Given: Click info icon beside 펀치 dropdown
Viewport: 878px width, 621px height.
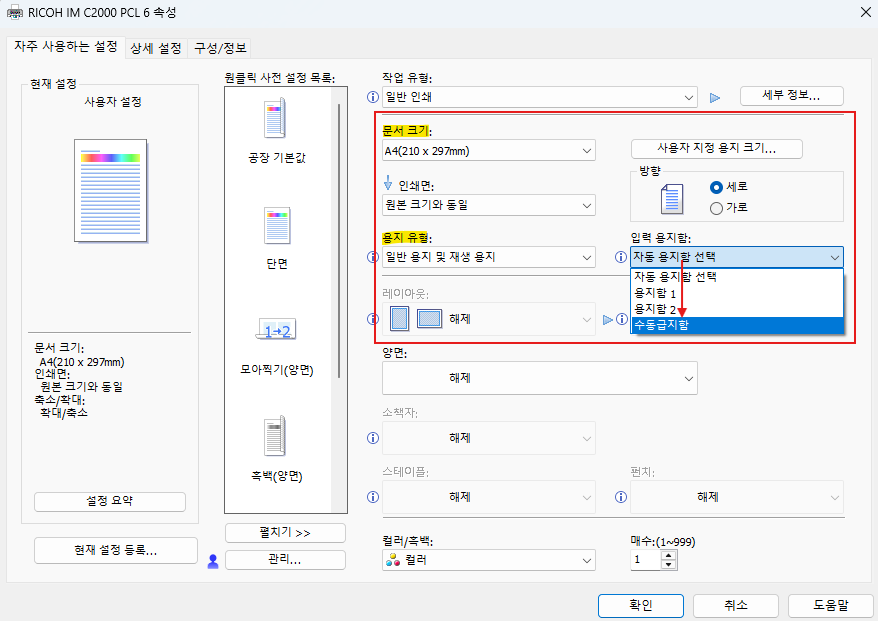Looking at the screenshot, I should pos(620,497).
